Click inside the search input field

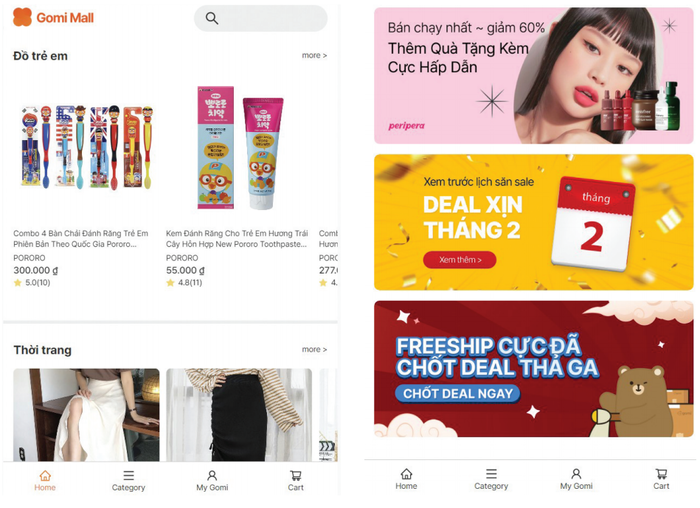click(x=261, y=18)
